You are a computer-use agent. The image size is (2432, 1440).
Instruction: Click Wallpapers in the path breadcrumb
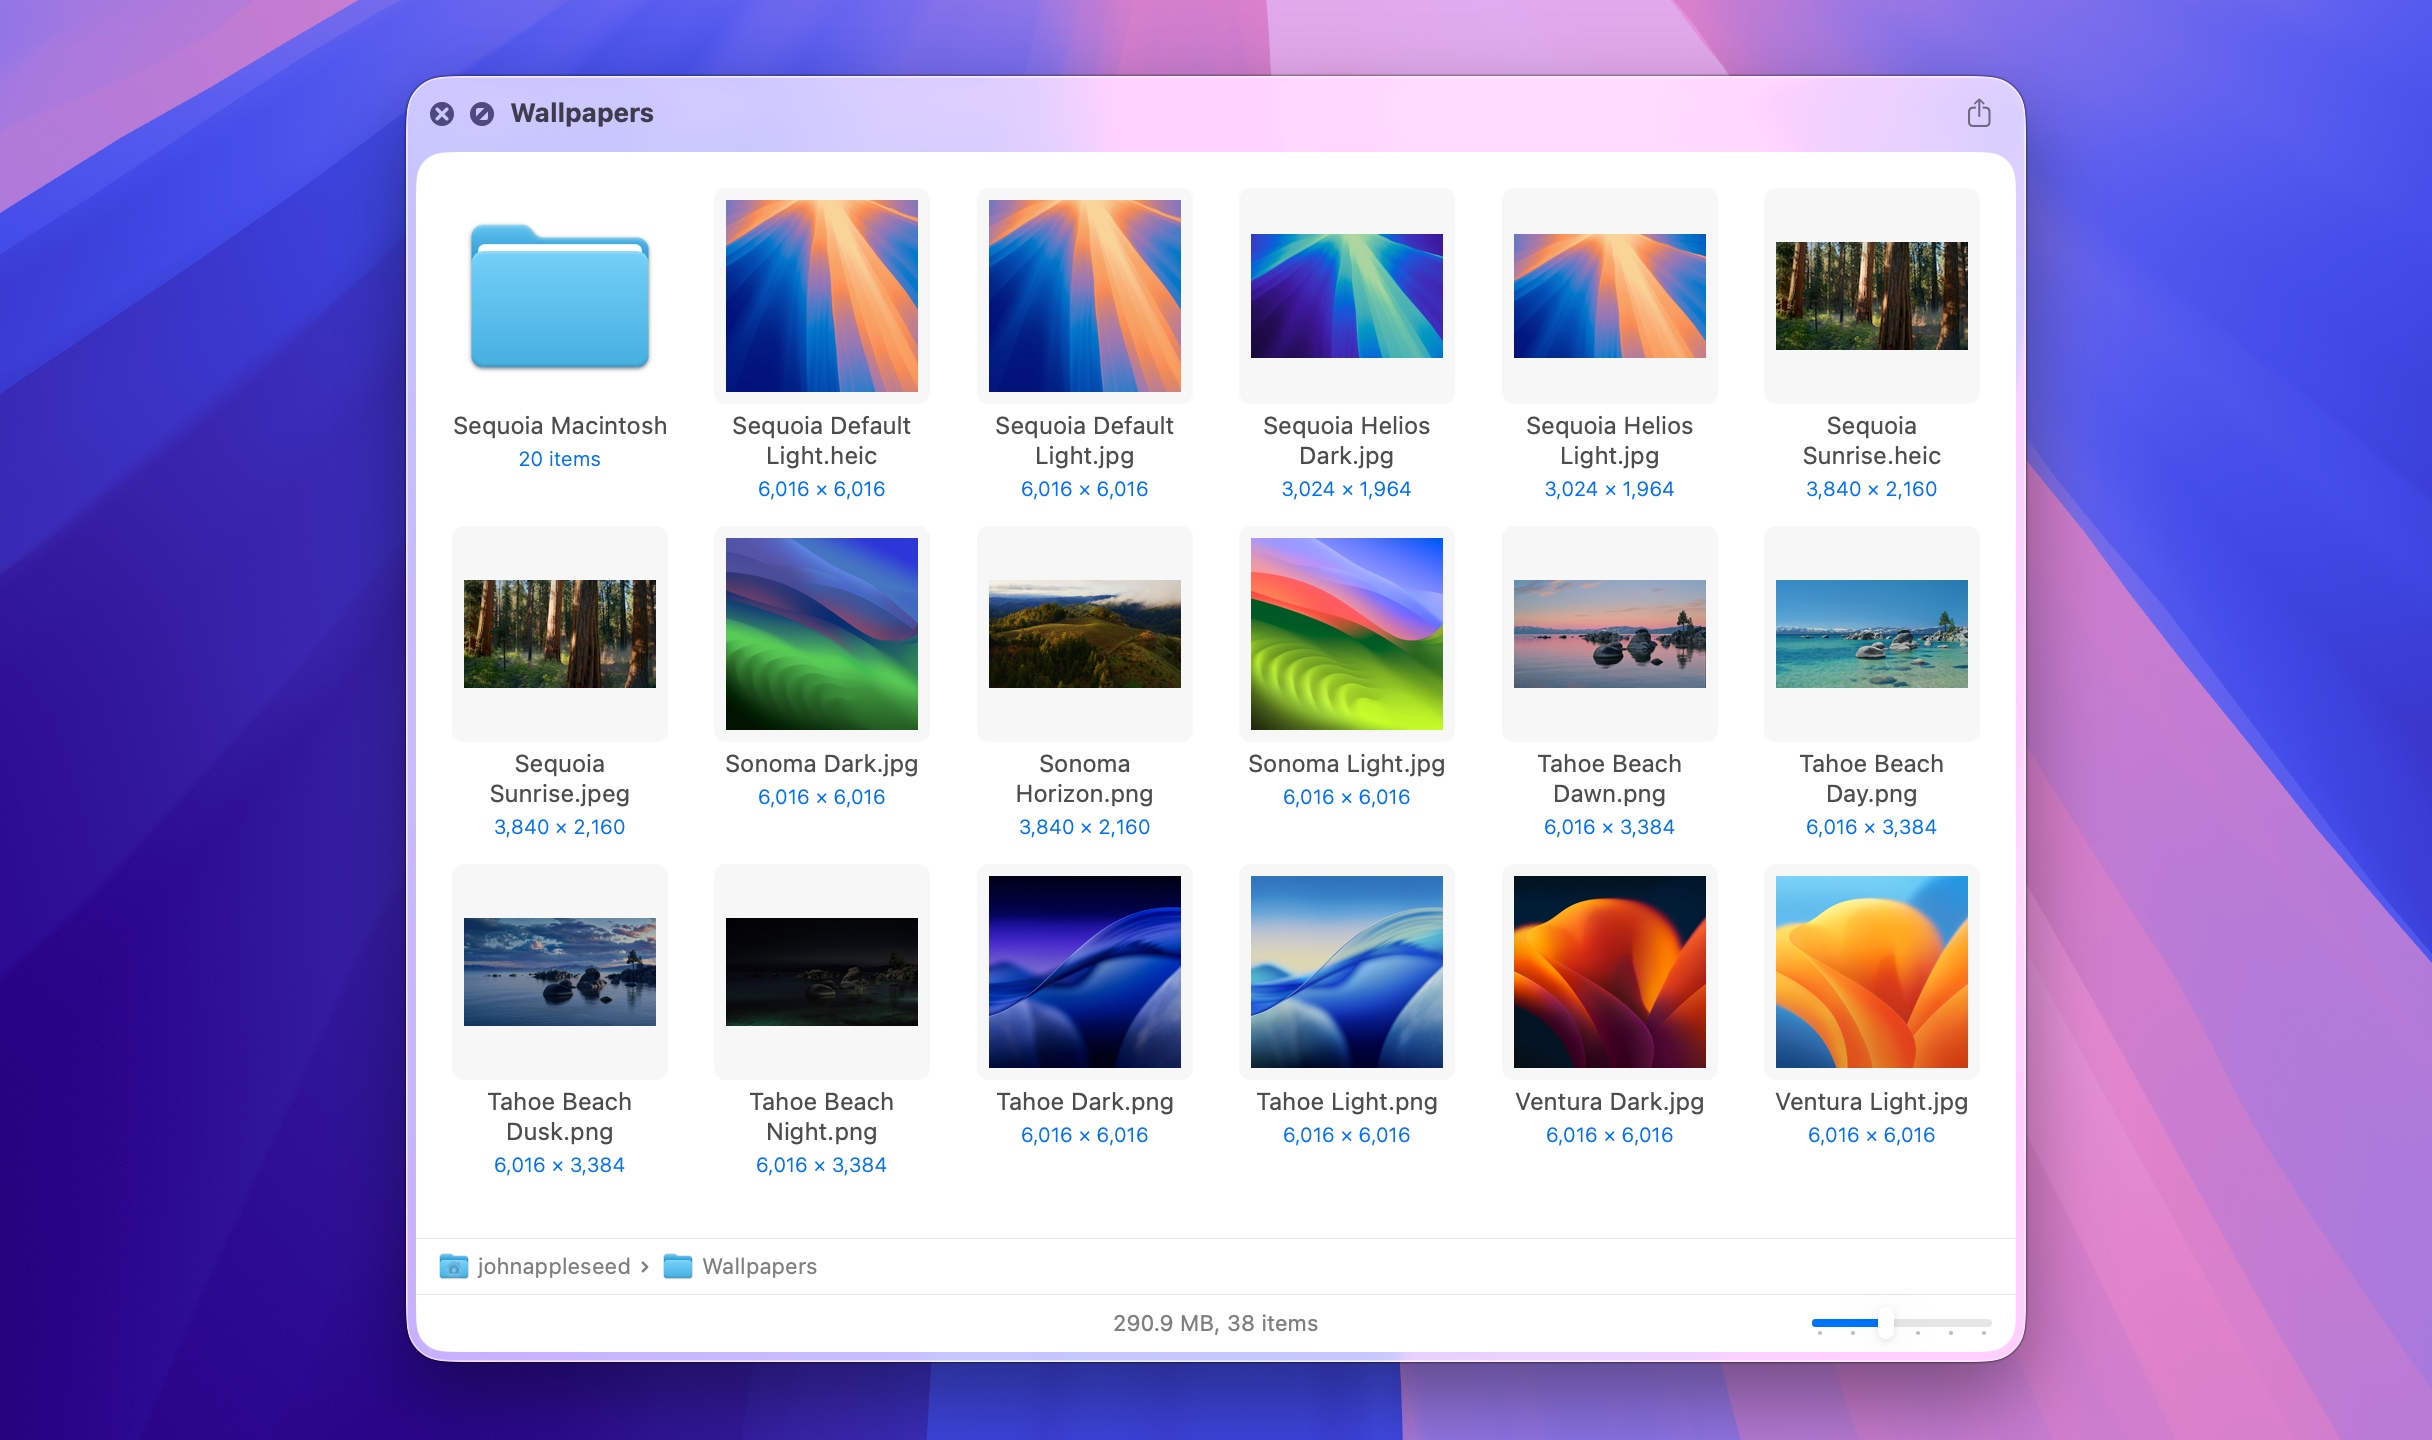tap(760, 1266)
